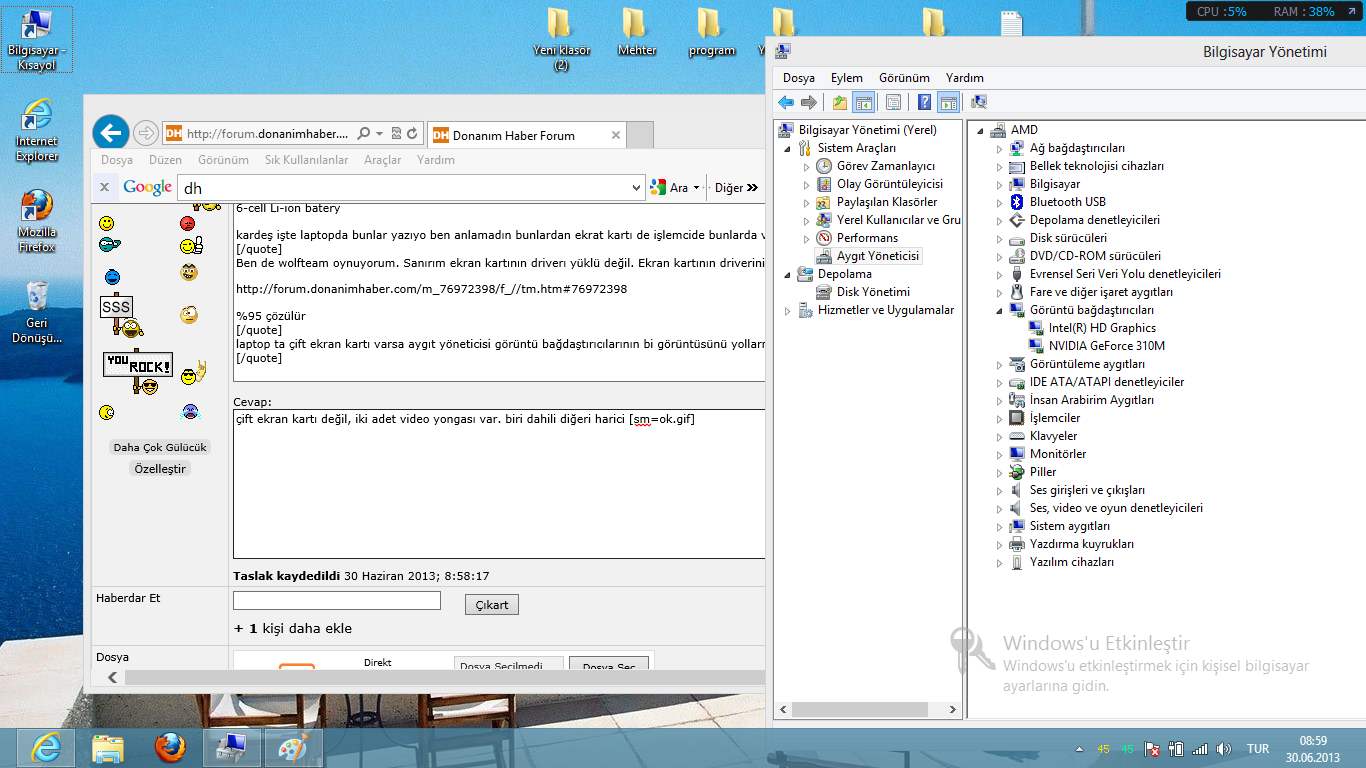The width and height of the screenshot is (1366, 768).
Task: Switch to Donanım Haber Forum tab
Action: pos(528,135)
